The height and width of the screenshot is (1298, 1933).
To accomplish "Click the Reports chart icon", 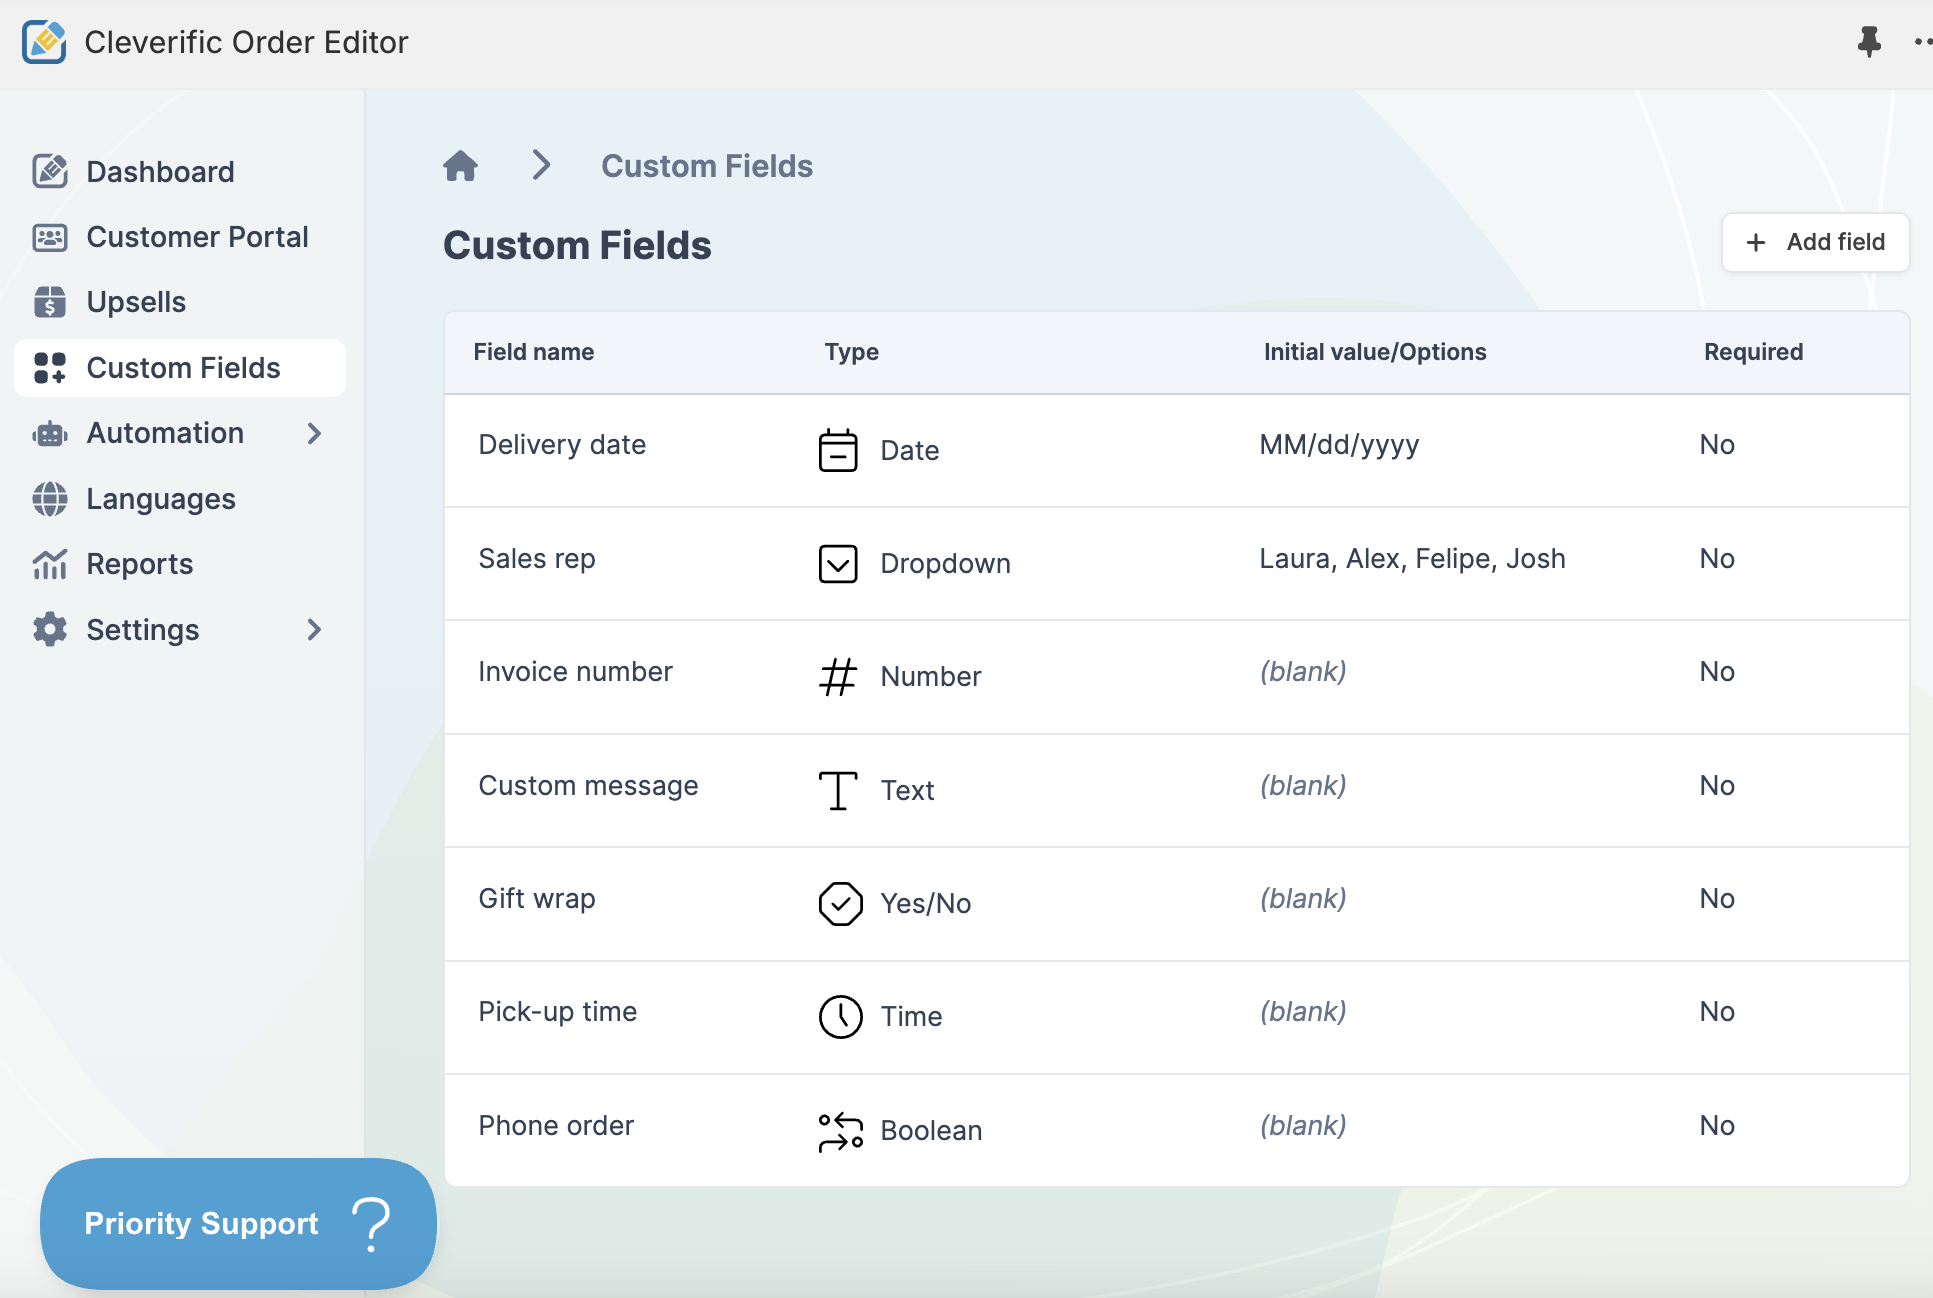I will 50,564.
